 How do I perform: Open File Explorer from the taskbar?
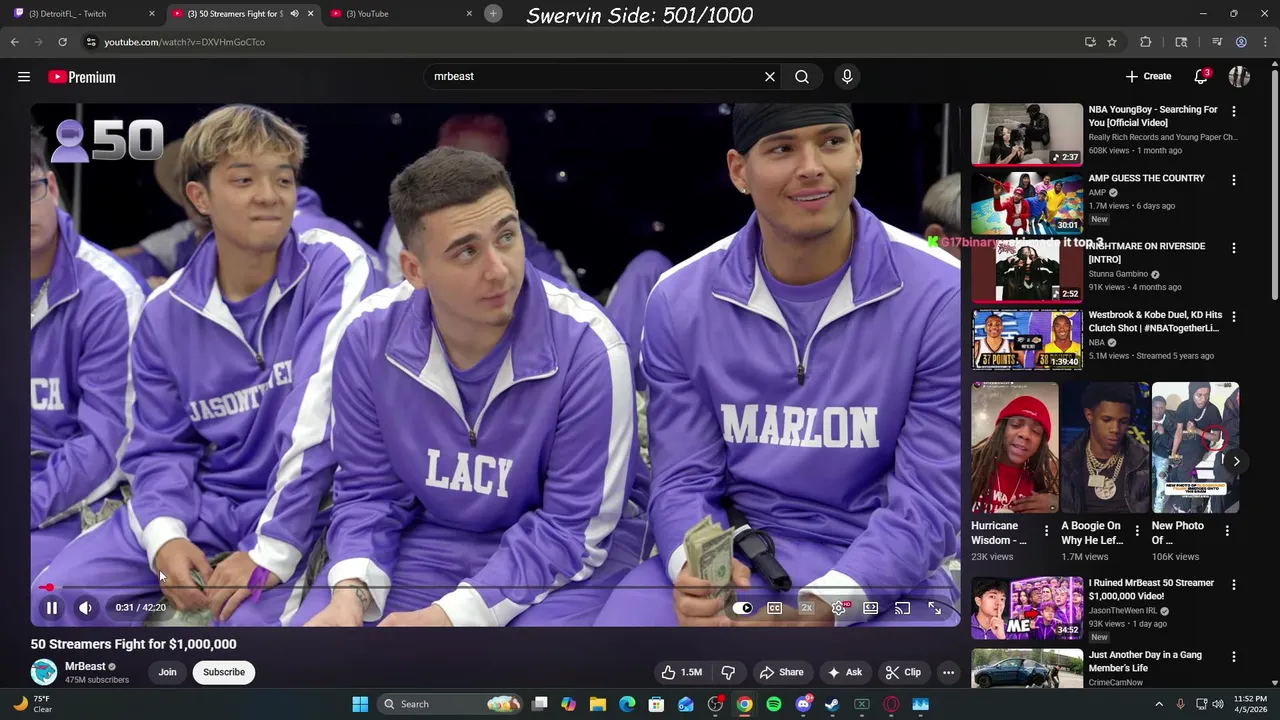click(x=598, y=704)
